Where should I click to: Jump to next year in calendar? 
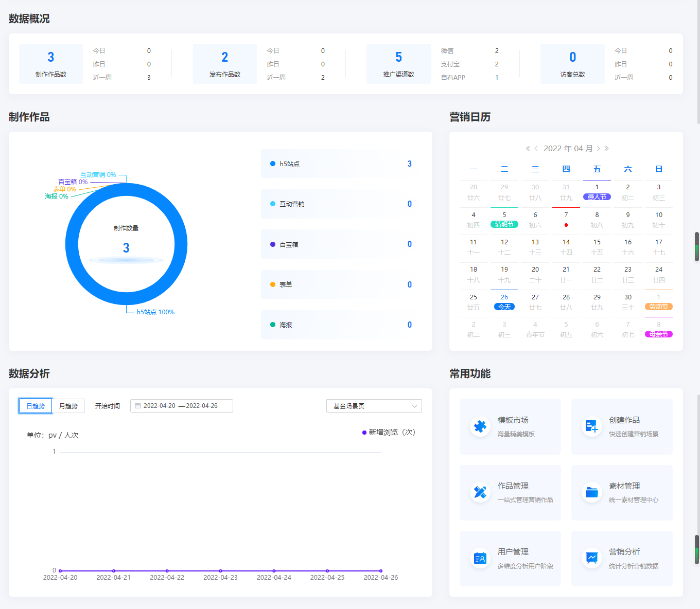(x=606, y=149)
